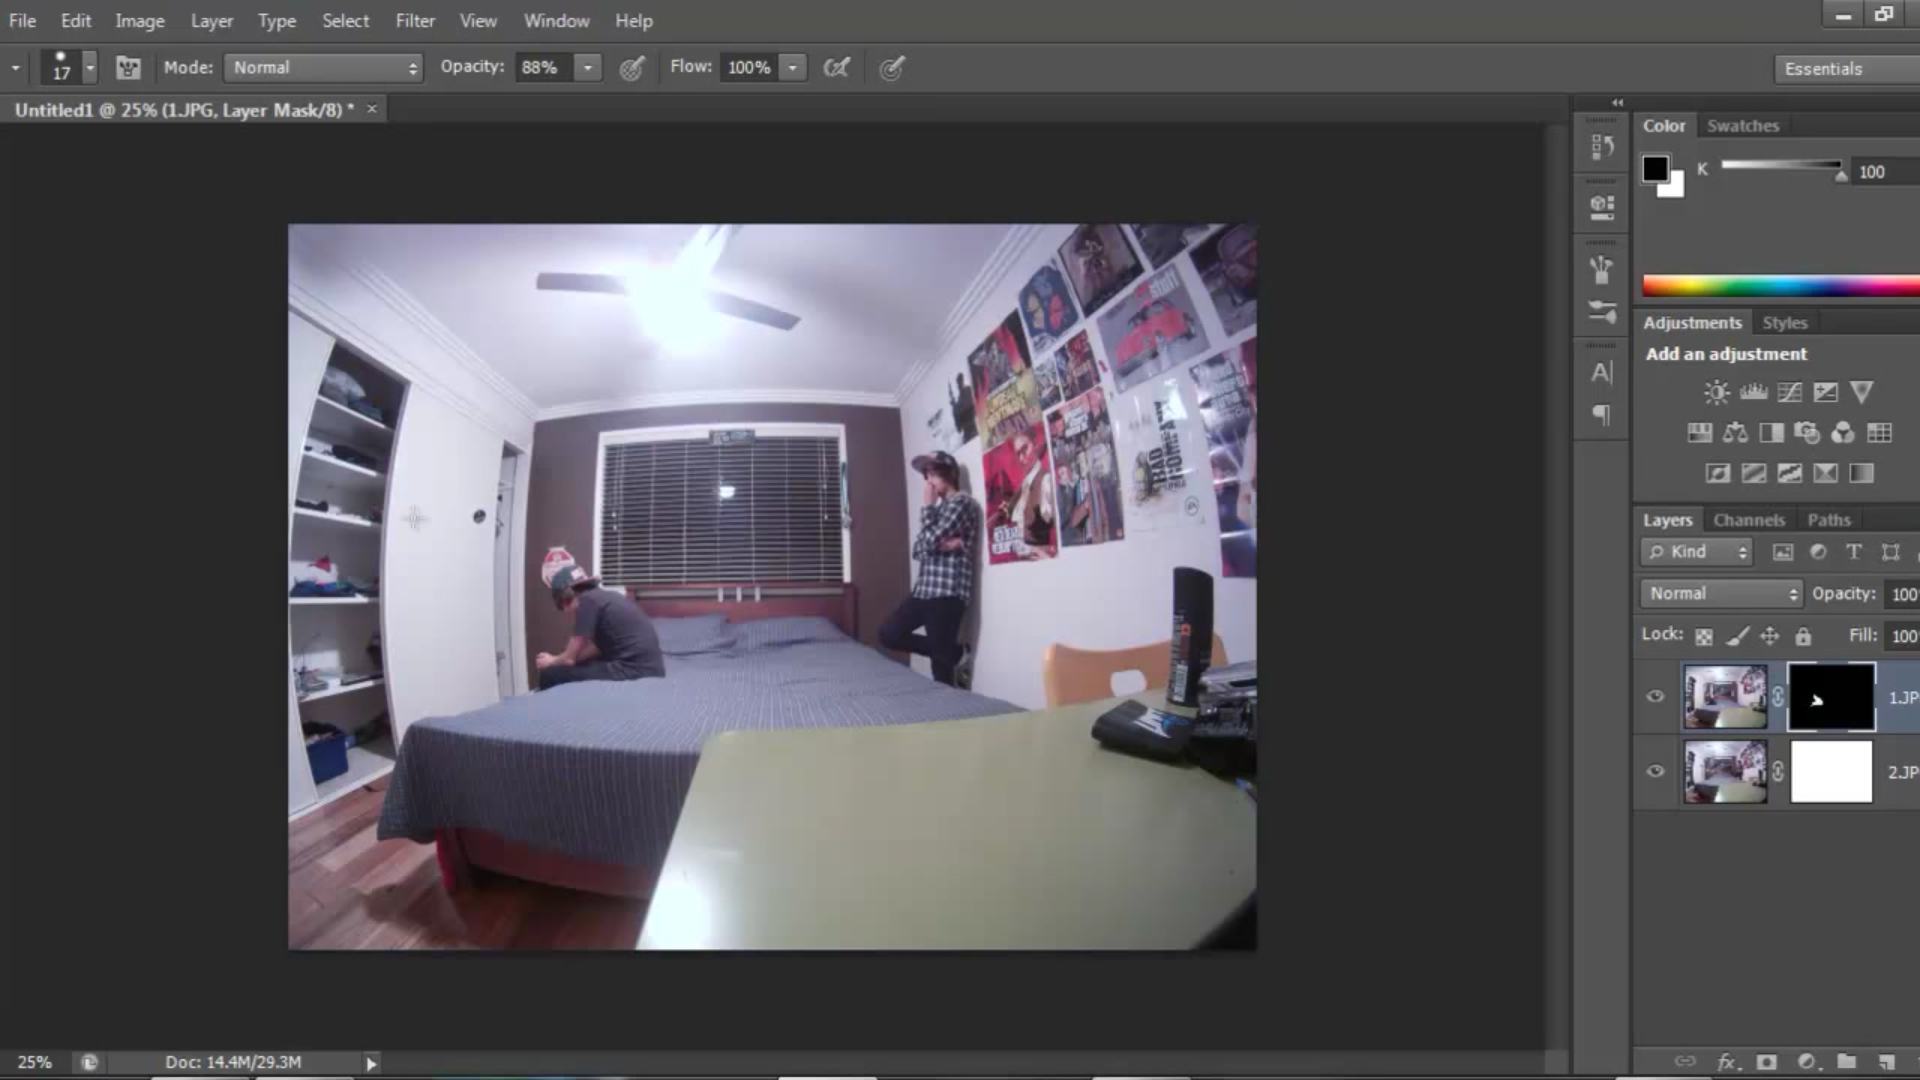The width and height of the screenshot is (1920, 1080).
Task: Add a layer mask to the layer
Action: [1768, 1061]
